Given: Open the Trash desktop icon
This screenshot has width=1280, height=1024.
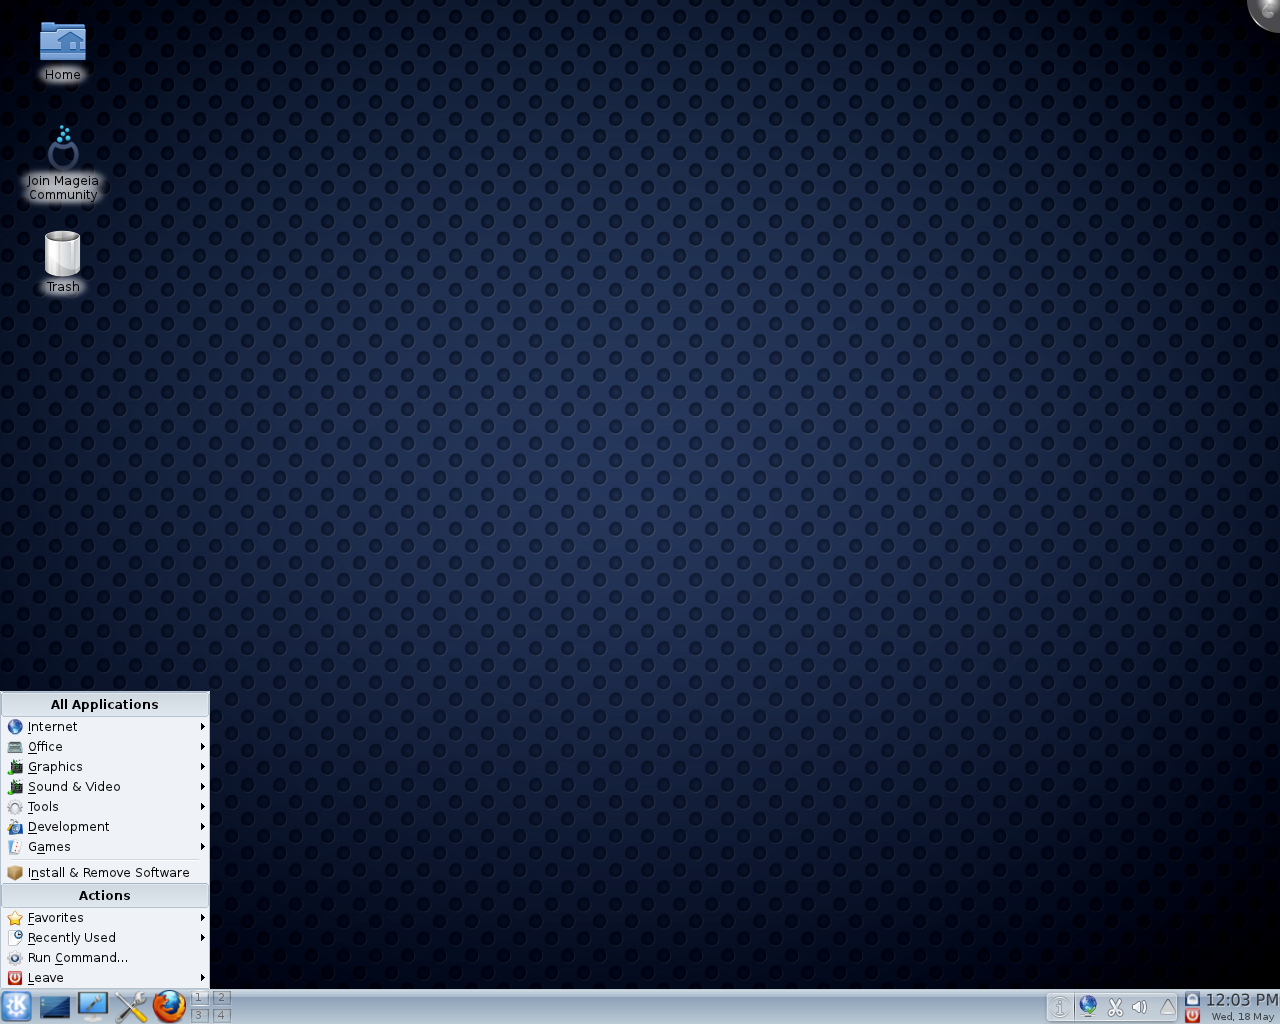Looking at the screenshot, I should coord(63,262).
